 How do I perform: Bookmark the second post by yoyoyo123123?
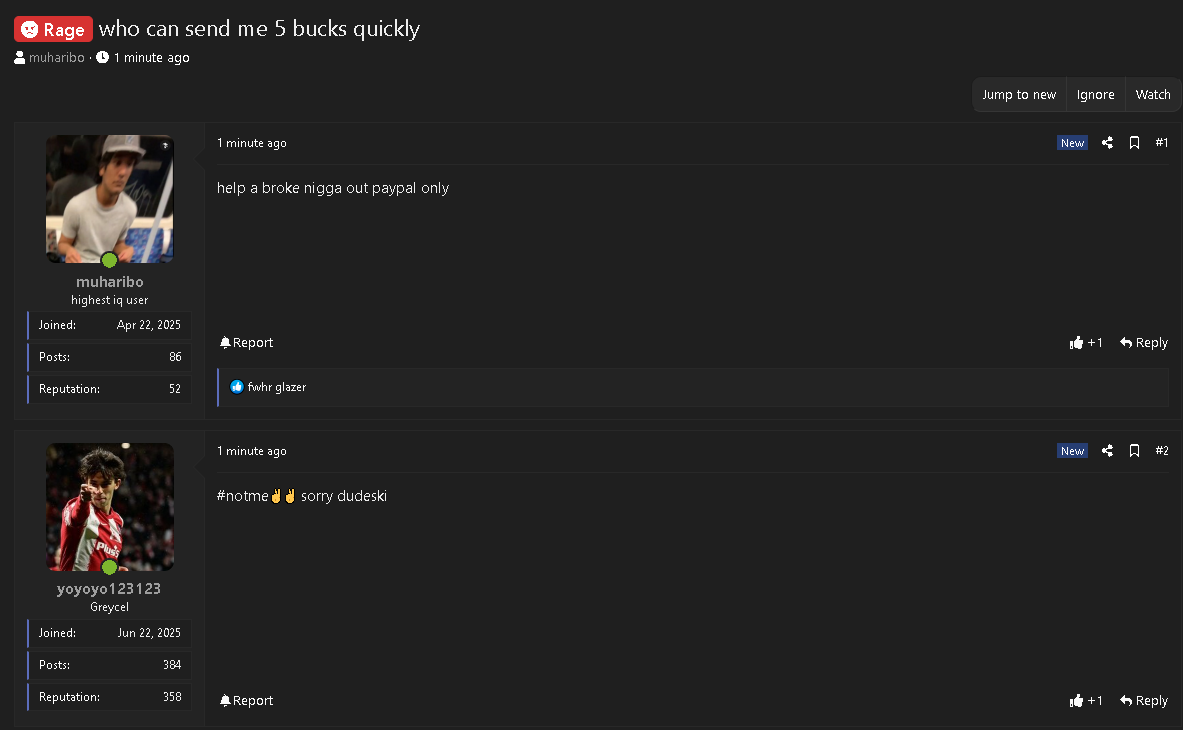(x=1134, y=450)
